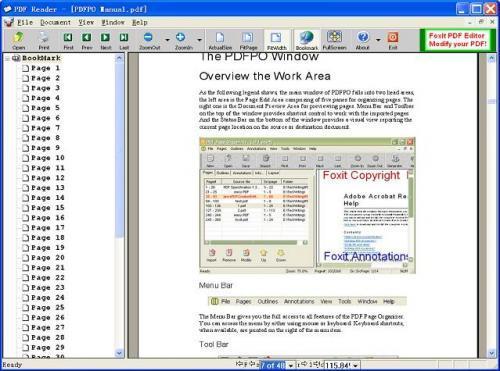
Task: Toggle the Bookmark panel button
Action: [x=307, y=40]
